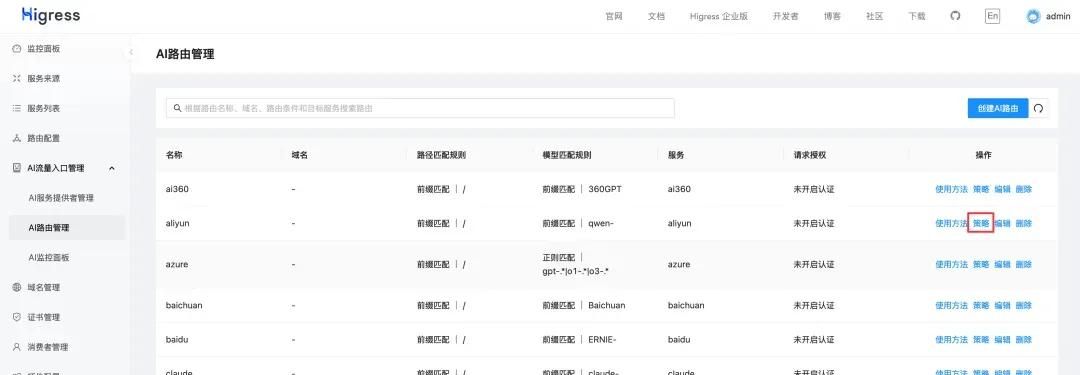Click the 模型匹配规则 column header
Screen dimensions: 1080x375
(x=567, y=155)
